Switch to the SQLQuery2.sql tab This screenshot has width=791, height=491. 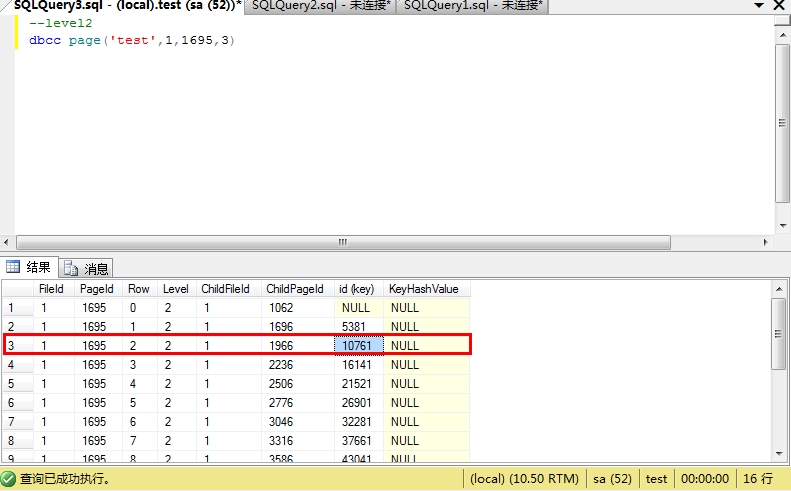click(321, 6)
